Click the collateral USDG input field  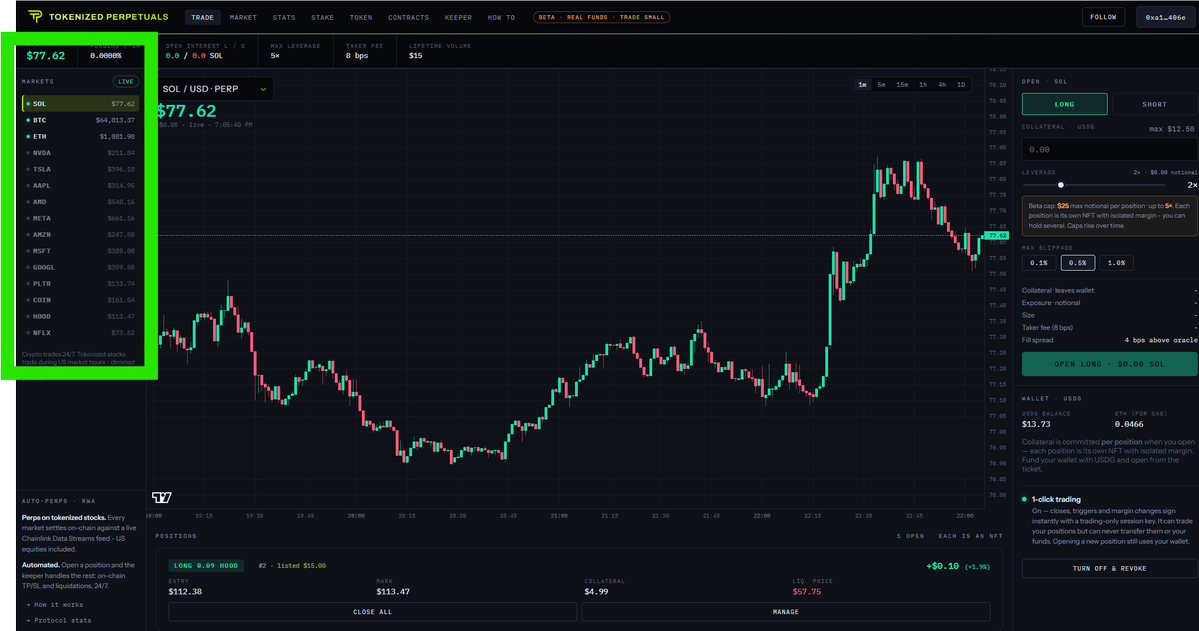tap(1109, 149)
